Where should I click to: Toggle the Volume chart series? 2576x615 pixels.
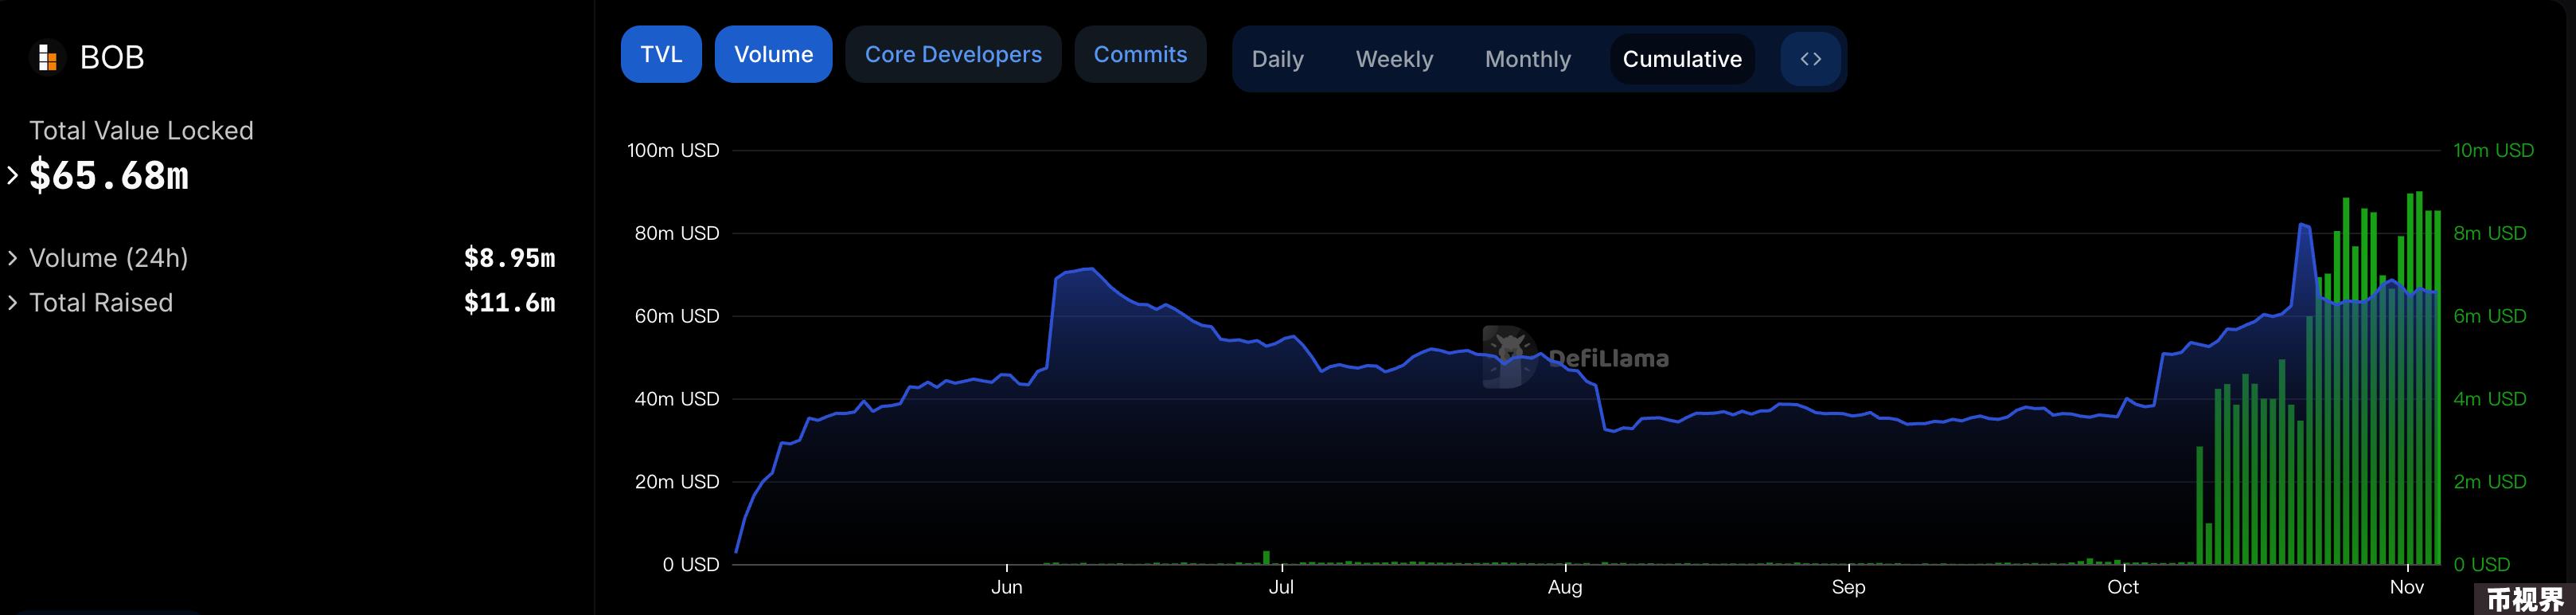pos(773,54)
